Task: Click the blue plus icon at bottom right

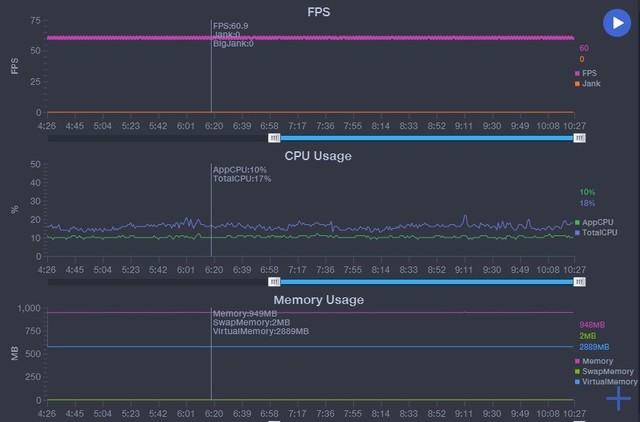Action: [x=618, y=398]
